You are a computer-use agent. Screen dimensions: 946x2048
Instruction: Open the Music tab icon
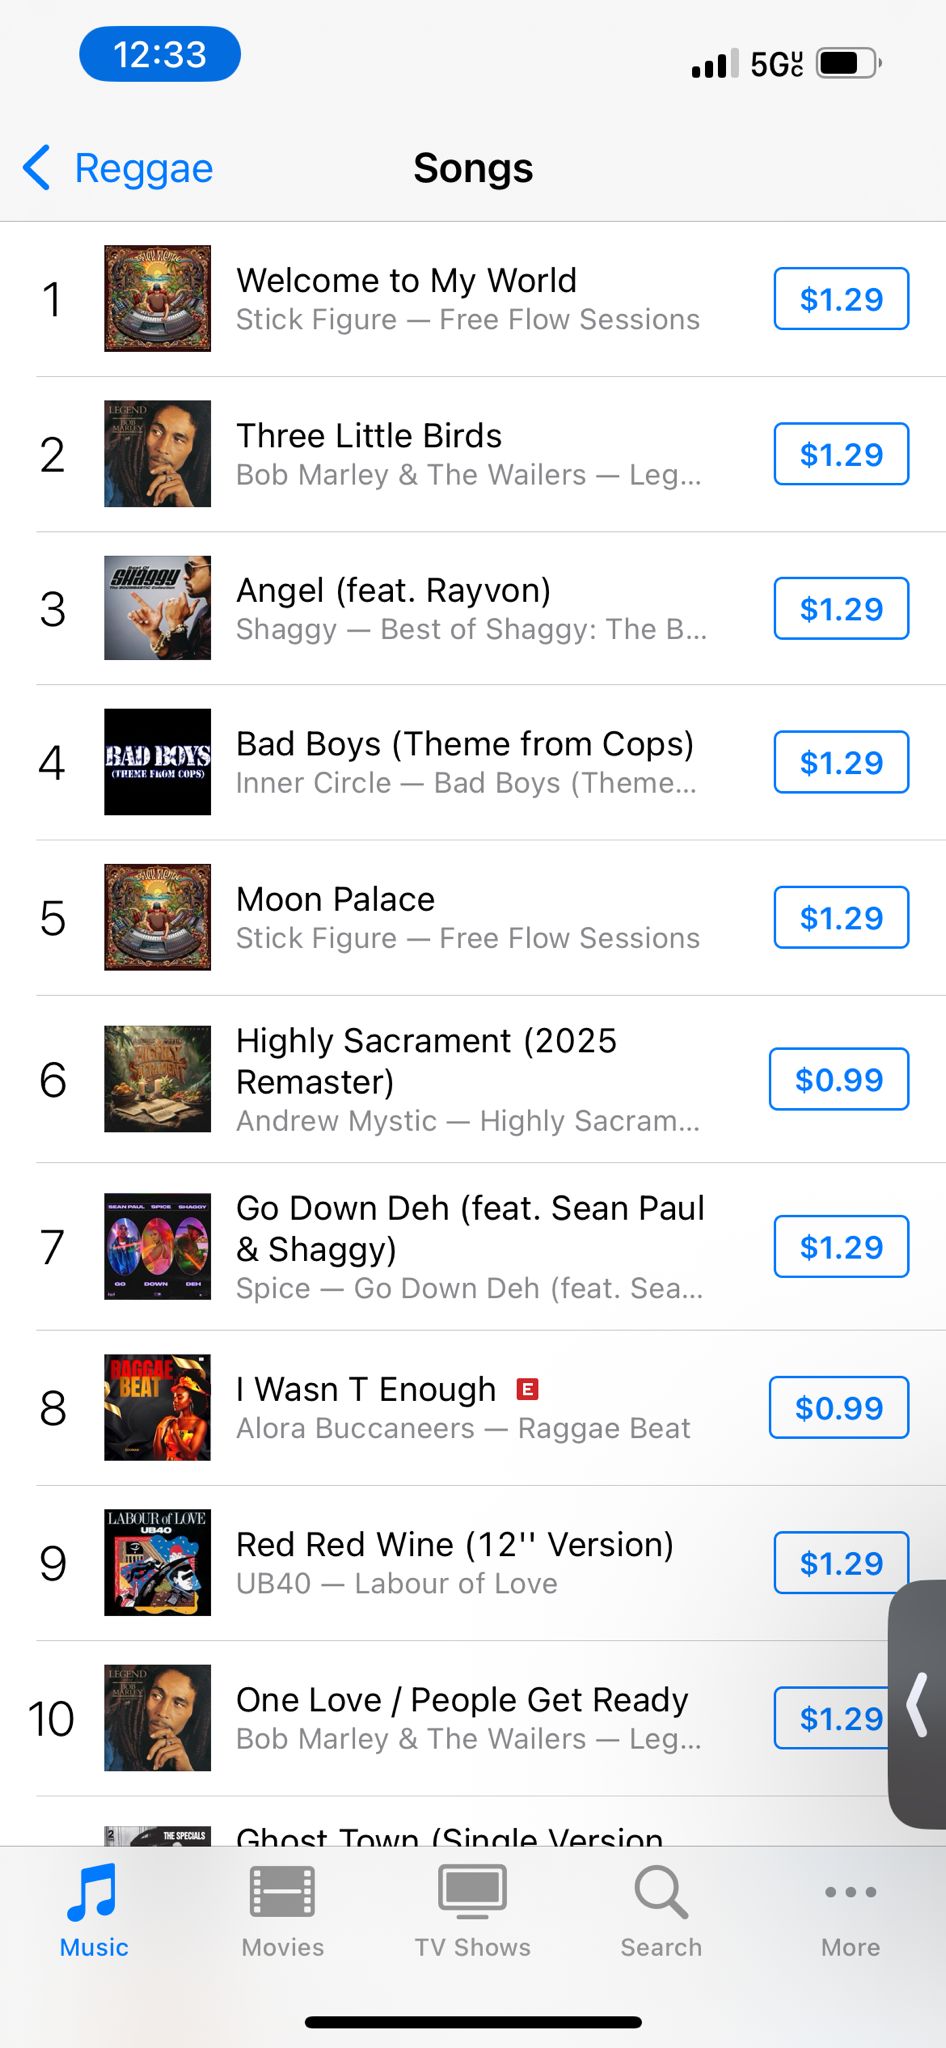[x=93, y=1893]
